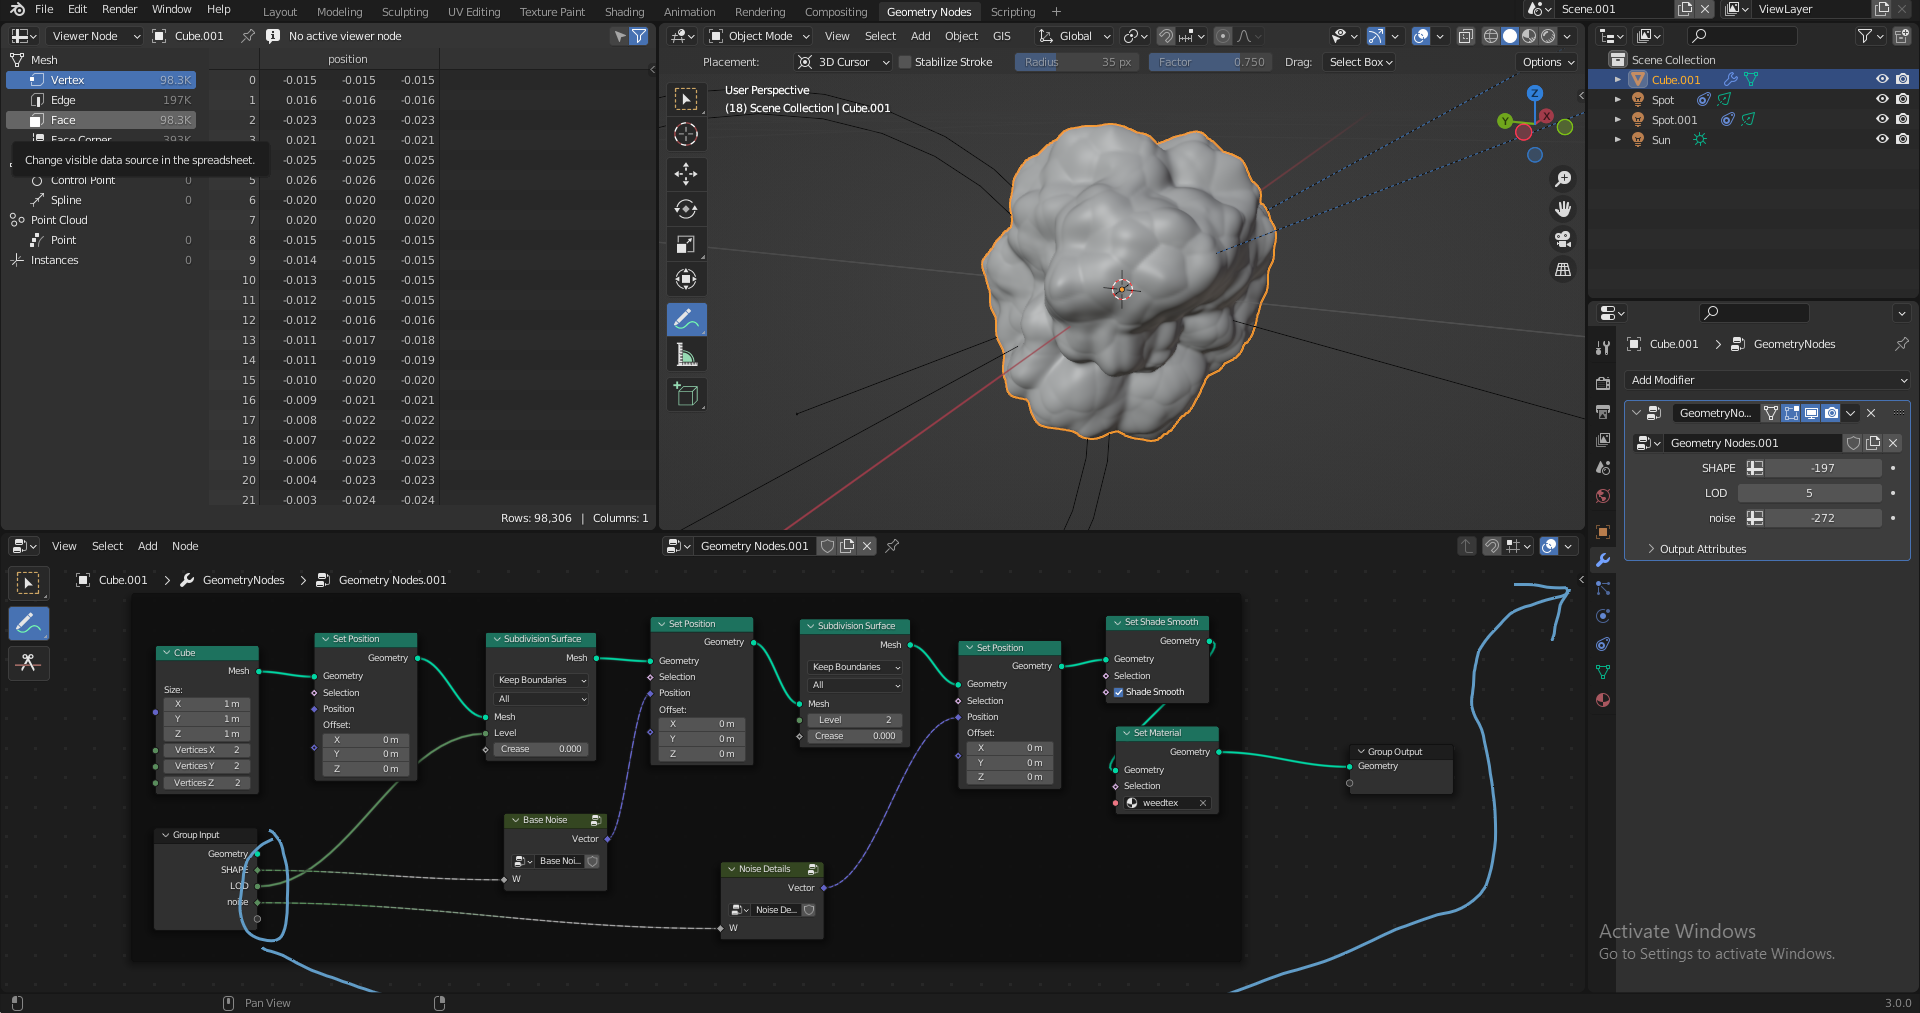Expand Cube.001 in outliner tree
The height and width of the screenshot is (1013, 1920).
pyautogui.click(x=1618, y=79)
